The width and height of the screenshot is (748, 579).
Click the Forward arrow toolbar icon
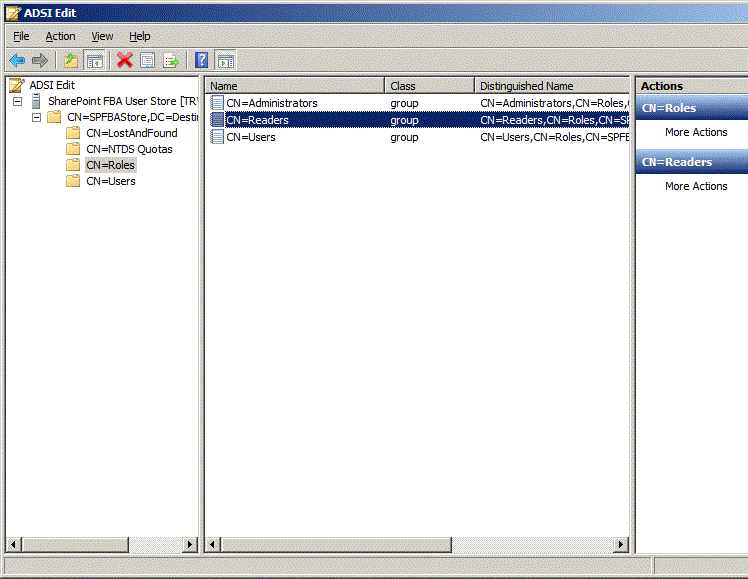[40, 61]
